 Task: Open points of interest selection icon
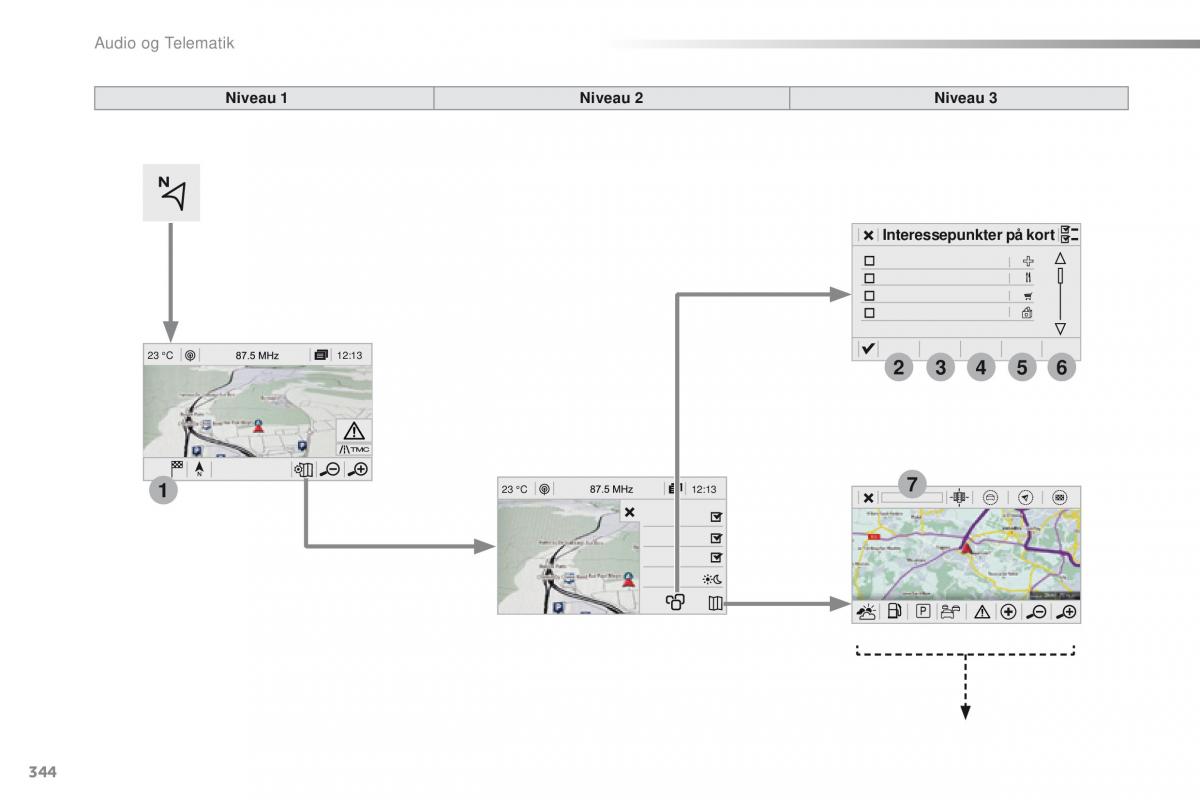click(676, 602)
